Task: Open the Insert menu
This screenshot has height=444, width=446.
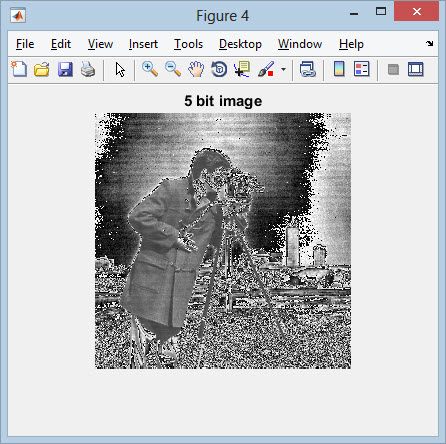Action: (x=143, y=44)
